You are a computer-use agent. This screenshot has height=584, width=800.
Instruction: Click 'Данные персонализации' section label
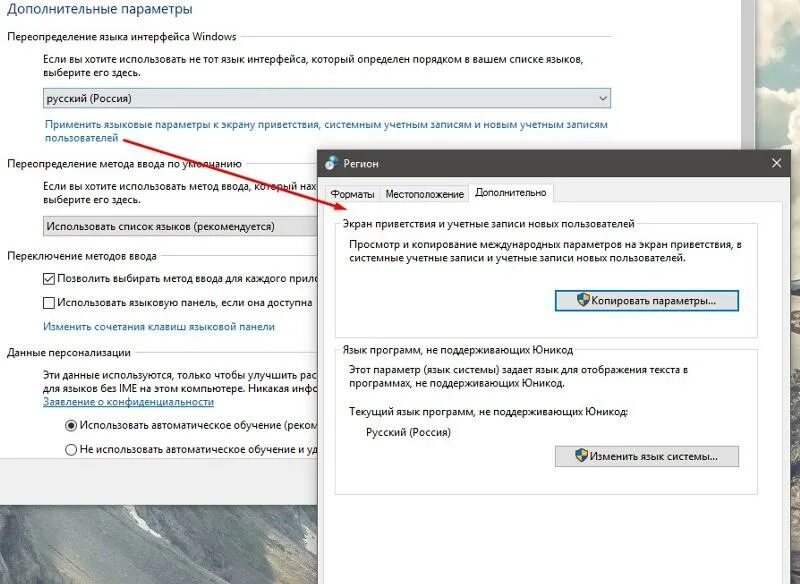coord(69,353)
